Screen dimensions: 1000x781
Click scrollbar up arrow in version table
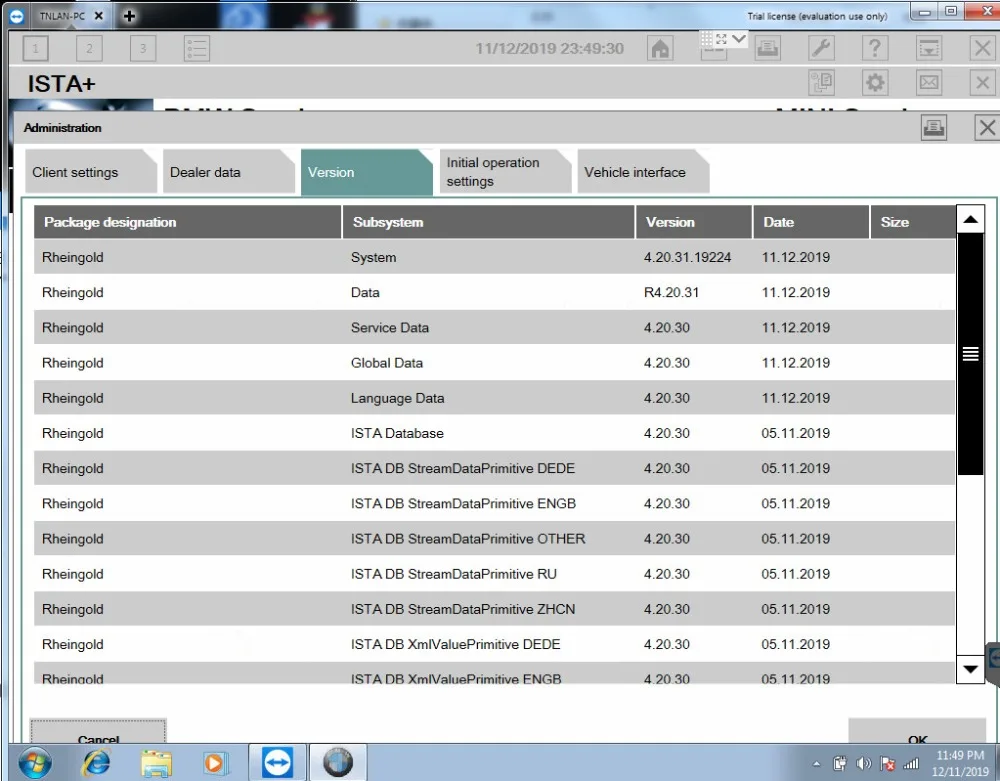tap(971, 219)
